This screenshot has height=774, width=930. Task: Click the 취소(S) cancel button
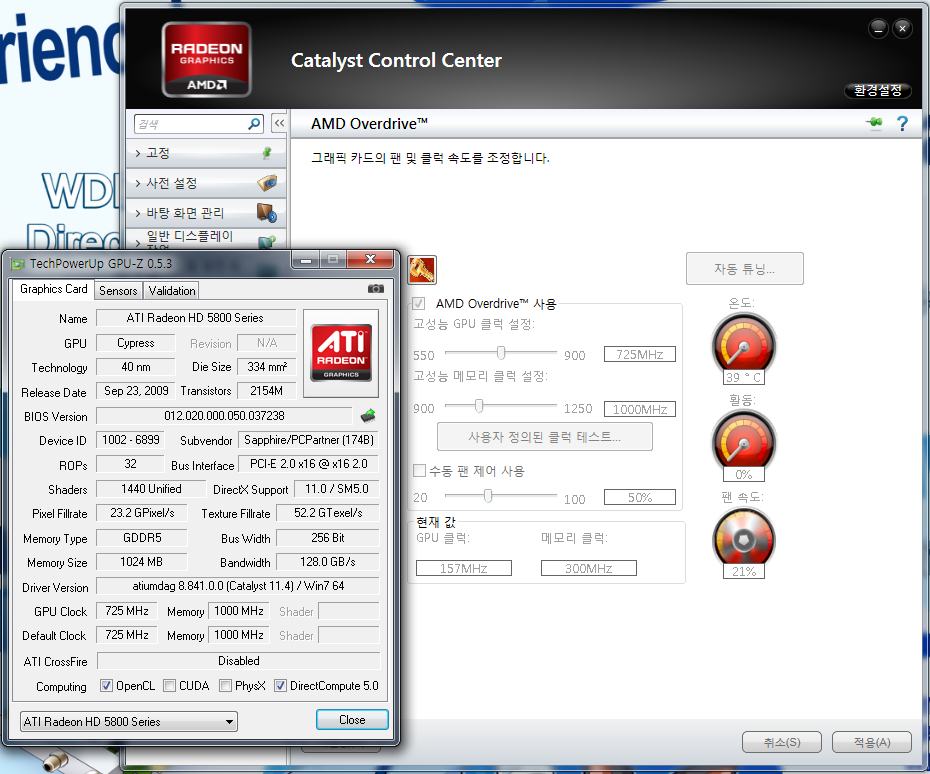782,742
